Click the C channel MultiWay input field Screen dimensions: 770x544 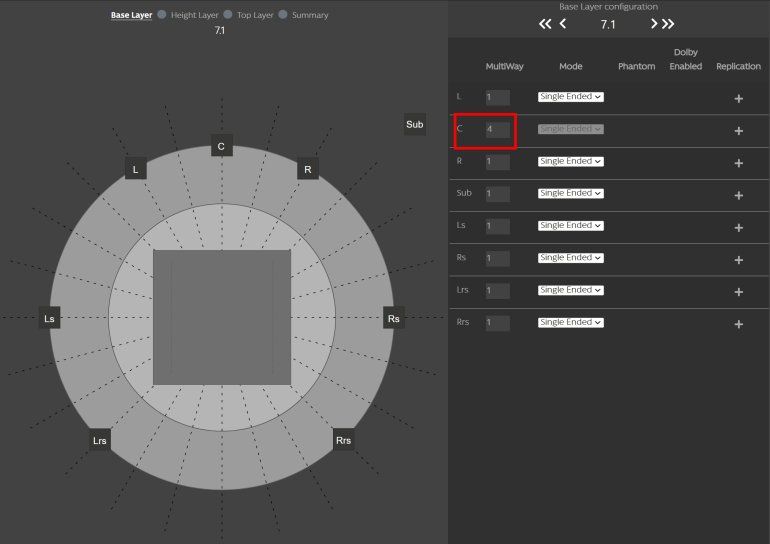(x=497, y=130)
